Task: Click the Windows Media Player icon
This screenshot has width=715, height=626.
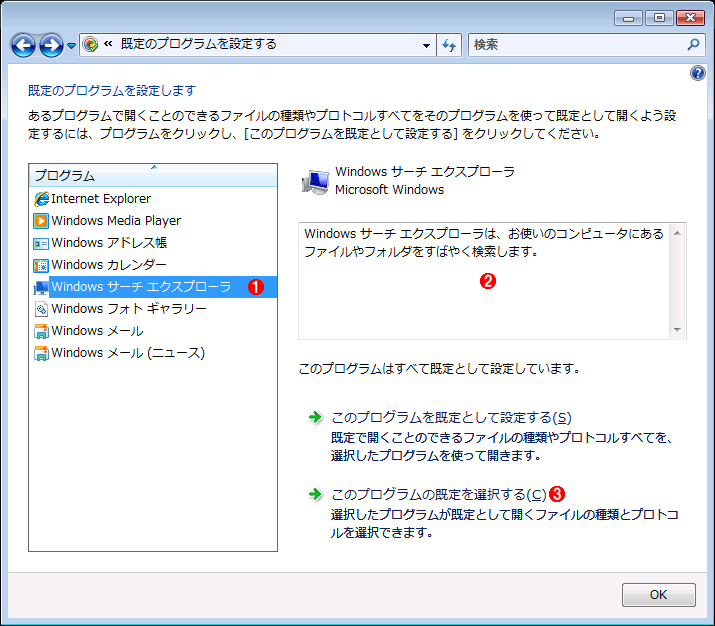Action: (x=41, y=221)
